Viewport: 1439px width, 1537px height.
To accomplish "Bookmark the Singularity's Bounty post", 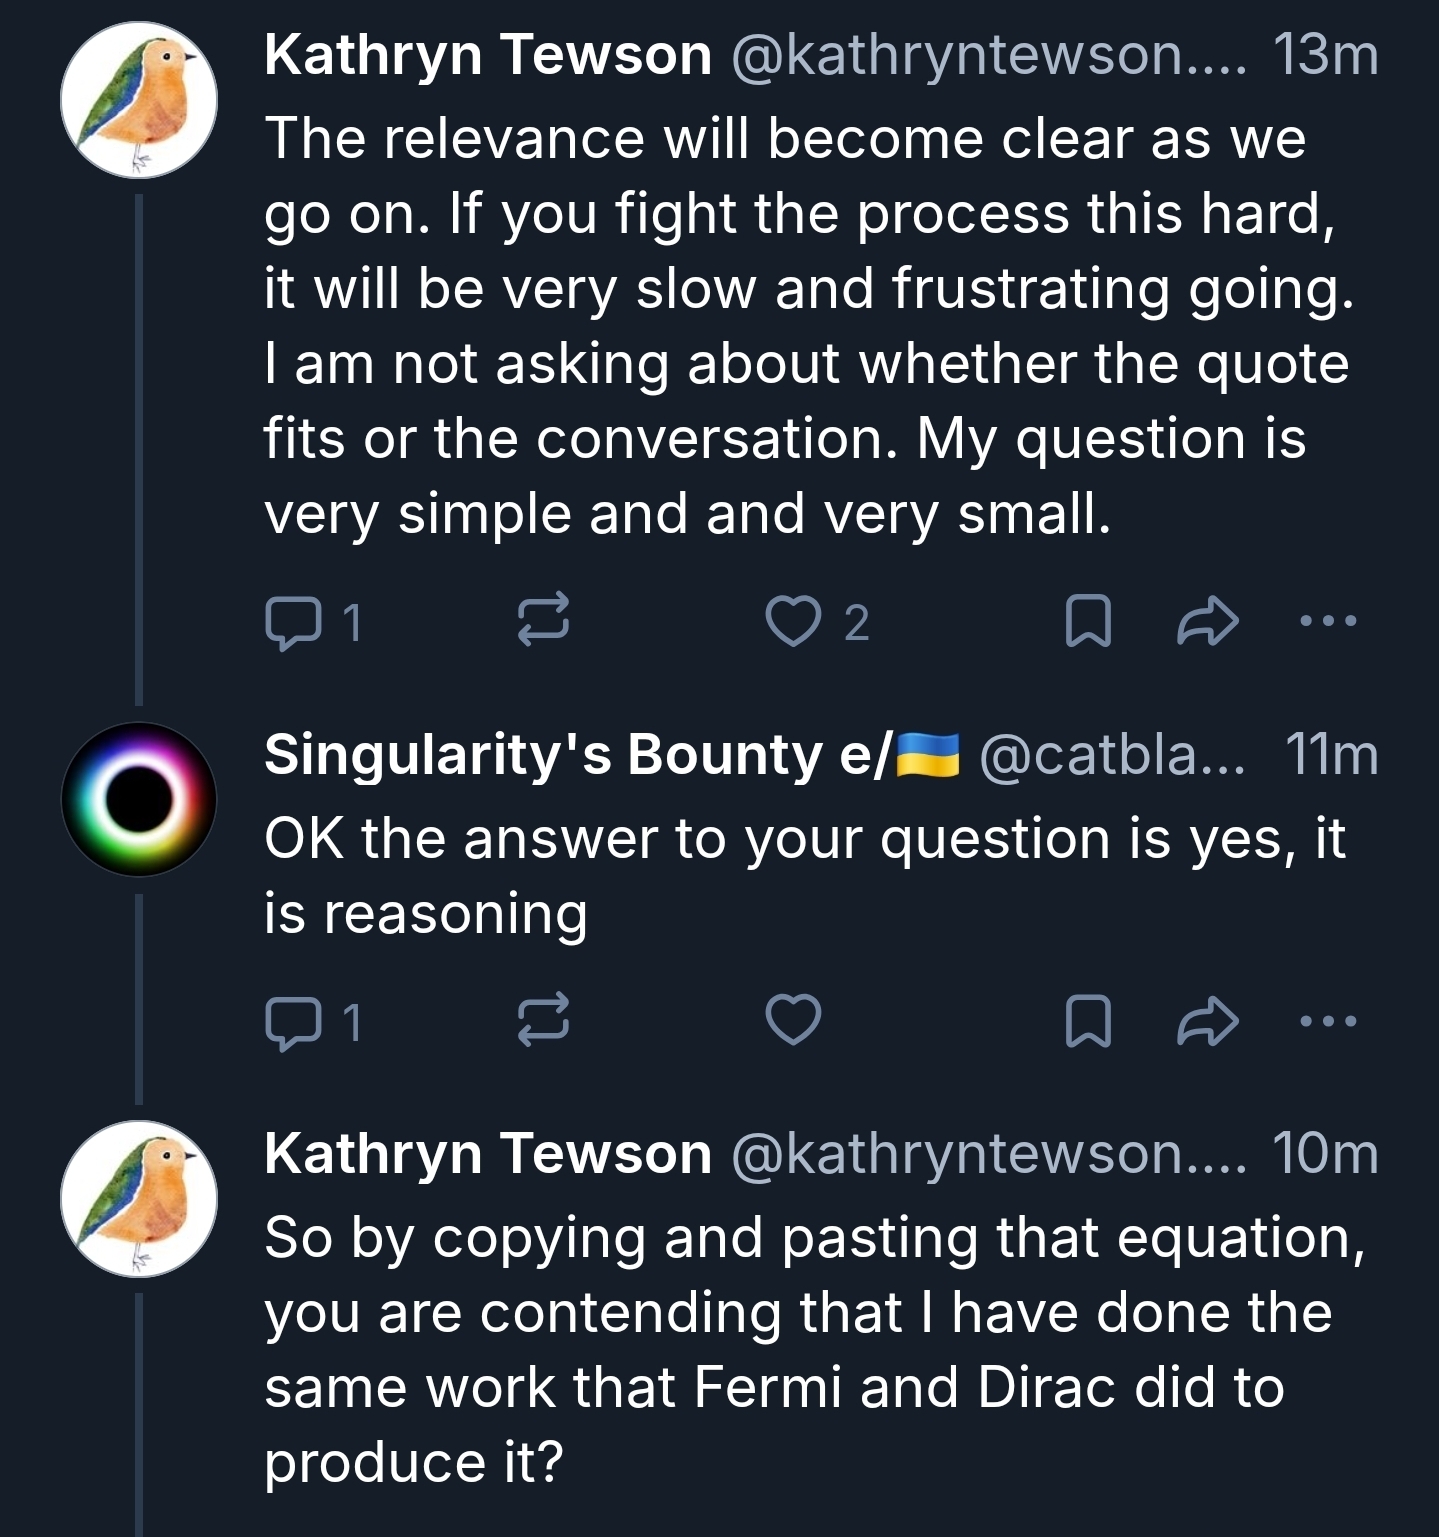I will pos(1088,1021).
